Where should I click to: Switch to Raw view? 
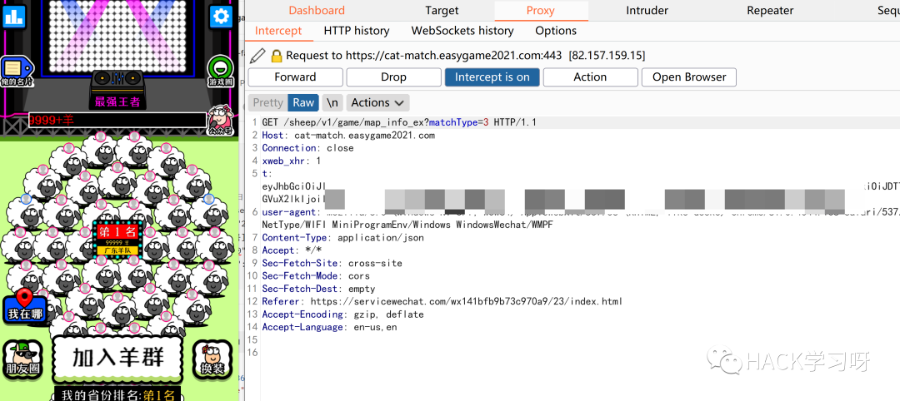tap(303, 103)
